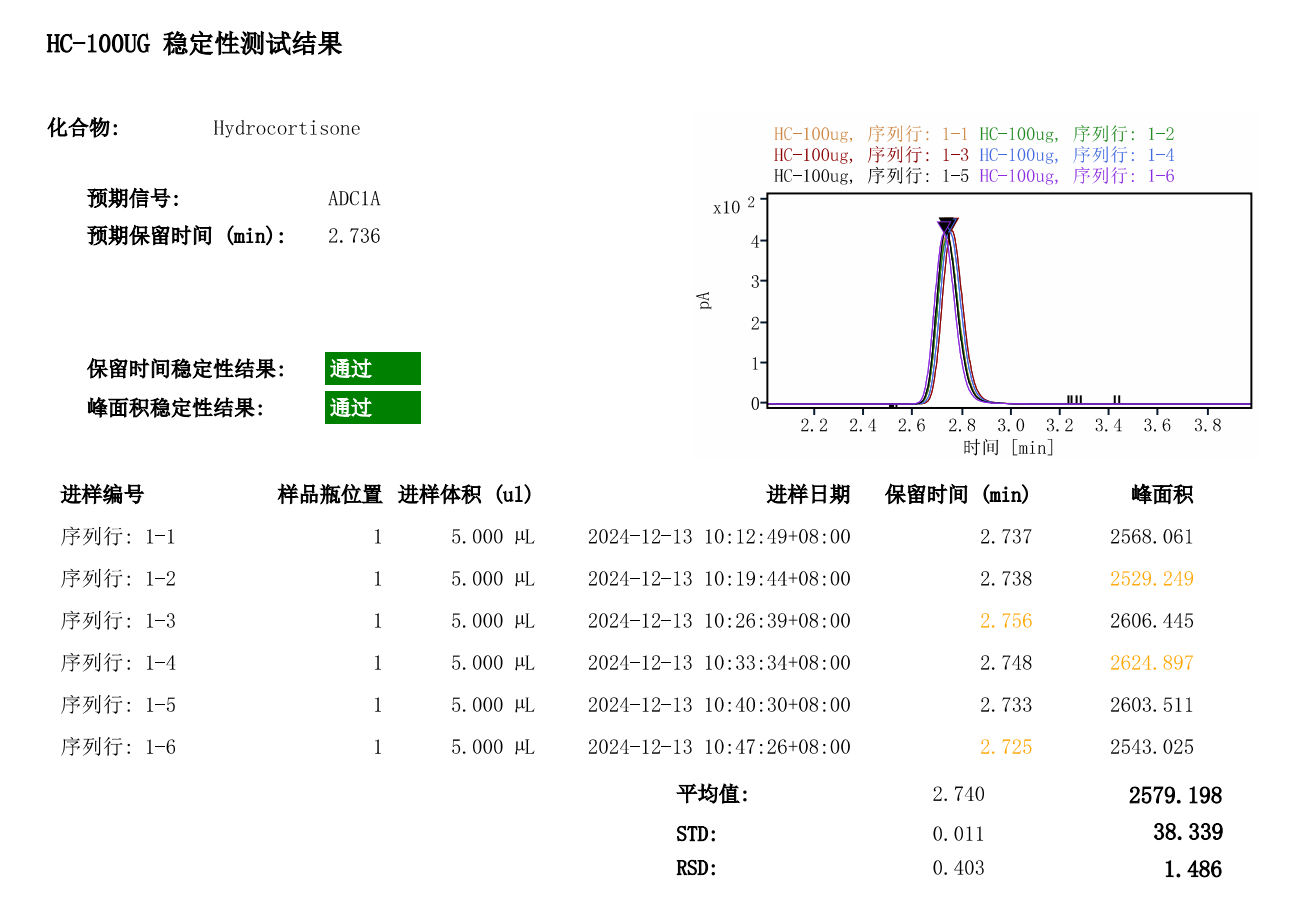Click retention time value 2.748
The height and width of the screenshot is (901, 1300).
(1006, 663)
